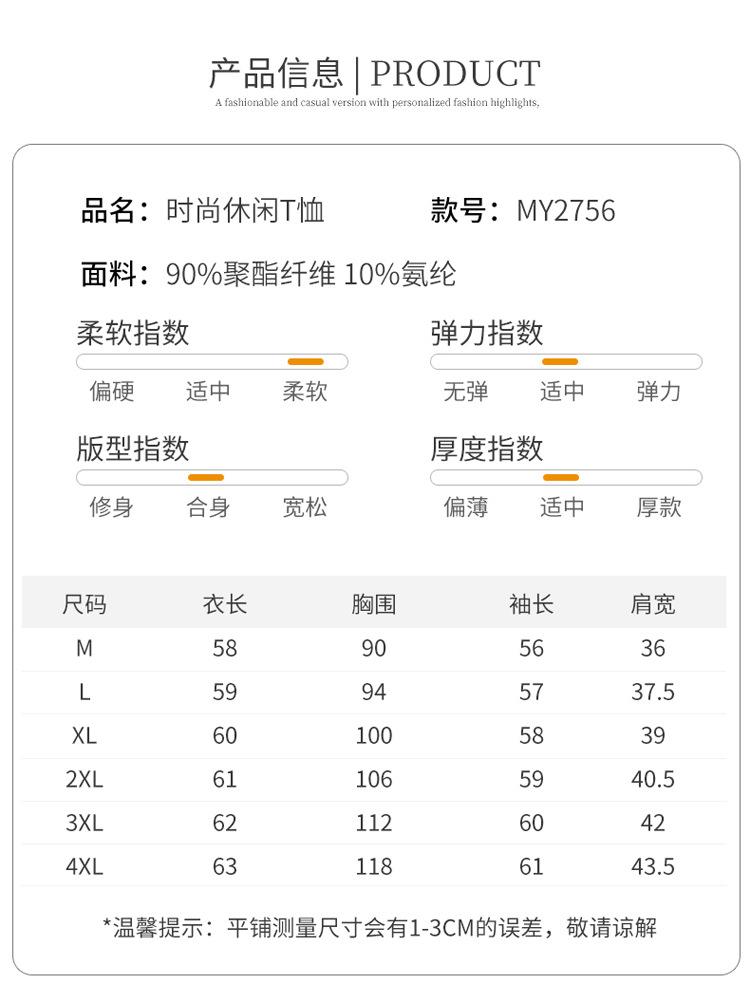Select the 偏硬 softness label
The image size is (750, 1001).
click(112, 391)
